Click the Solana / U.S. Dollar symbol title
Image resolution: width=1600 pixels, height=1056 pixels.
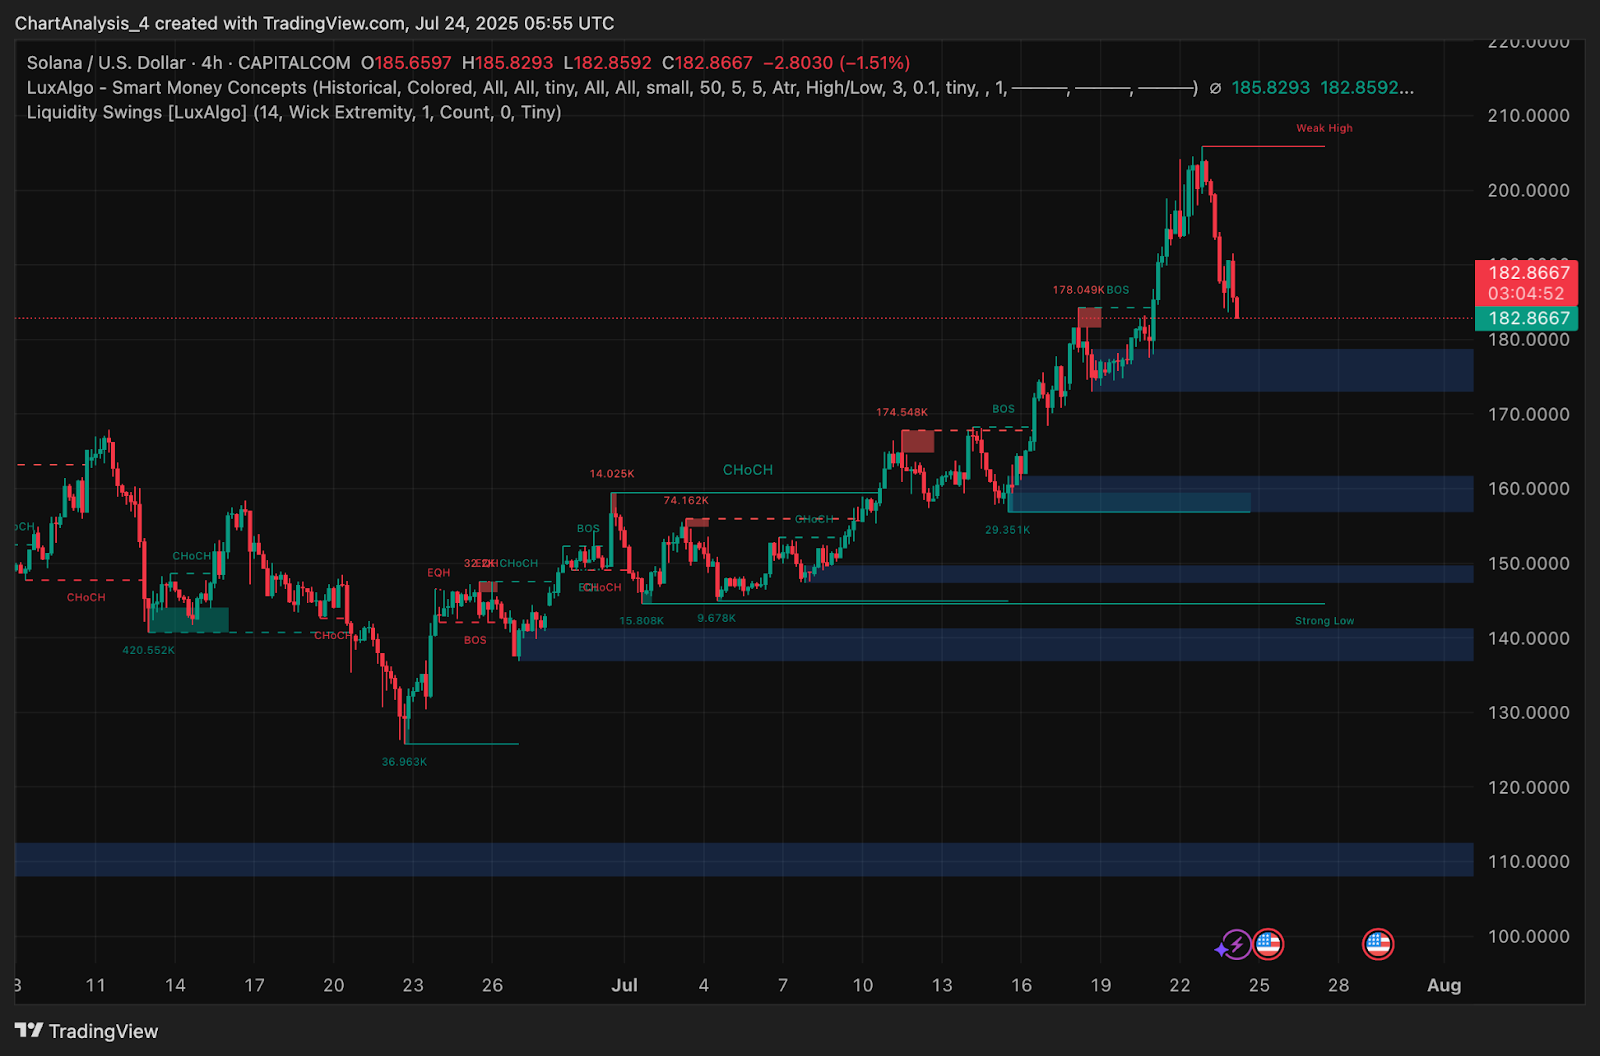click(x=106, y=63)
